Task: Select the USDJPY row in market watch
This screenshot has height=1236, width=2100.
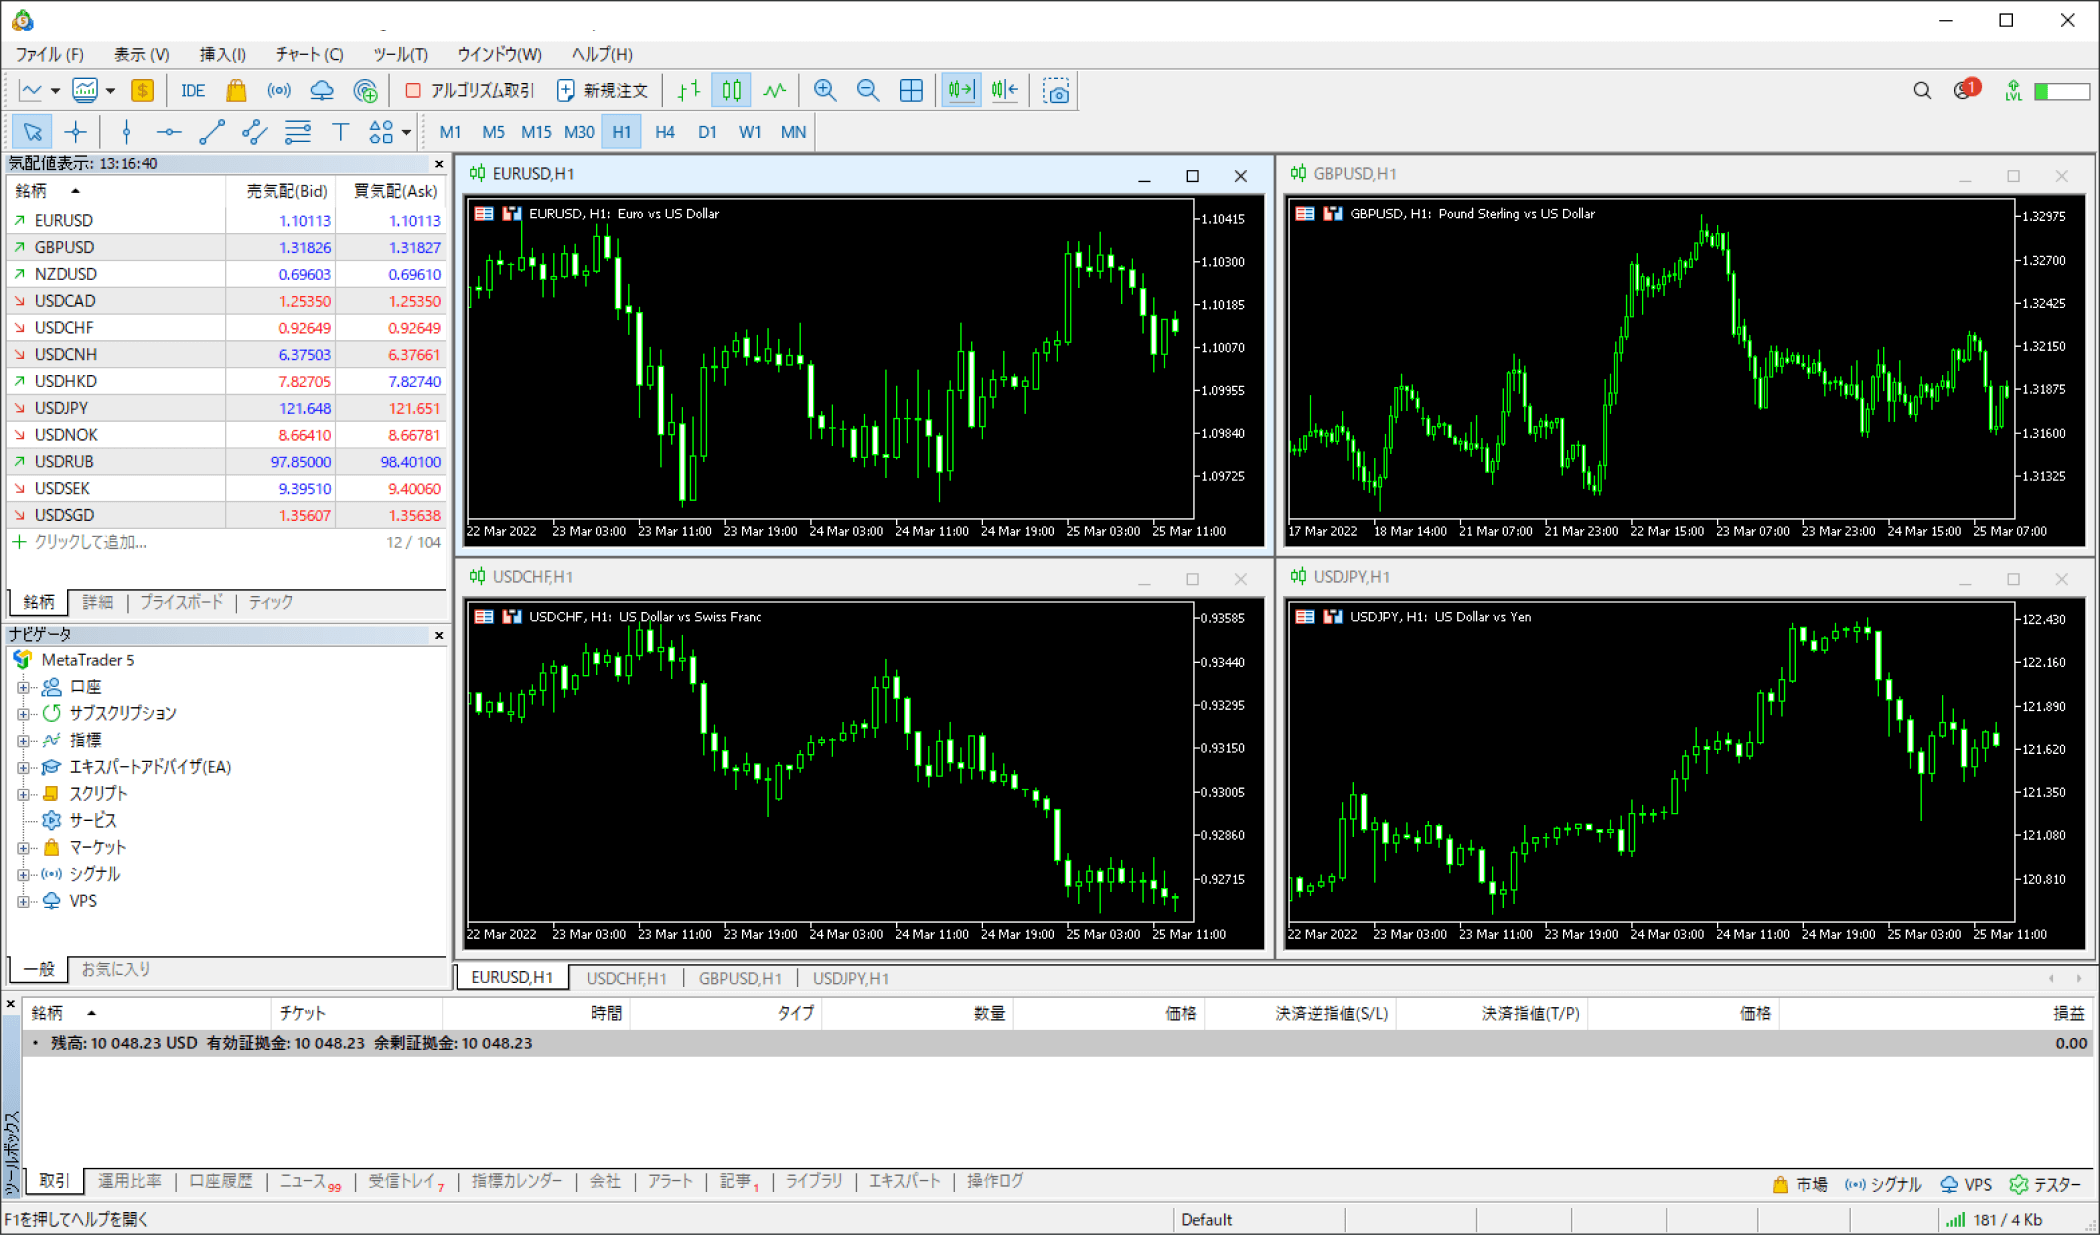Action: [x=62, y=408]
